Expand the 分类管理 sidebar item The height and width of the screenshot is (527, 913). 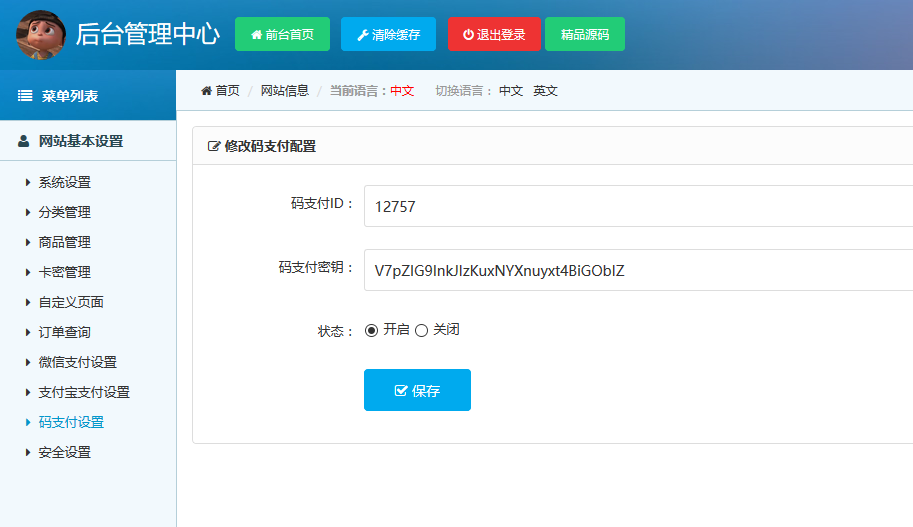pos(64,212)
